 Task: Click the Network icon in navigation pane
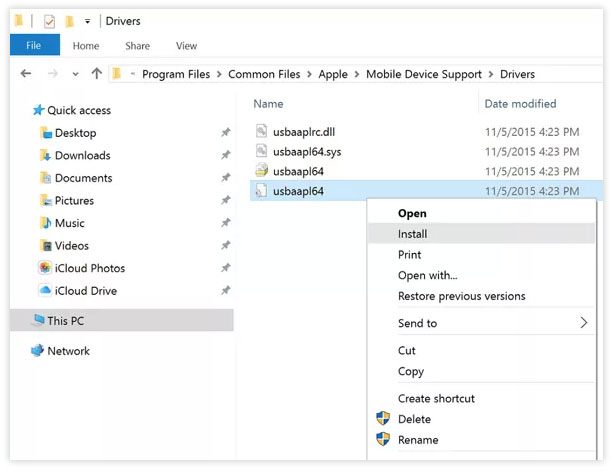37,350
